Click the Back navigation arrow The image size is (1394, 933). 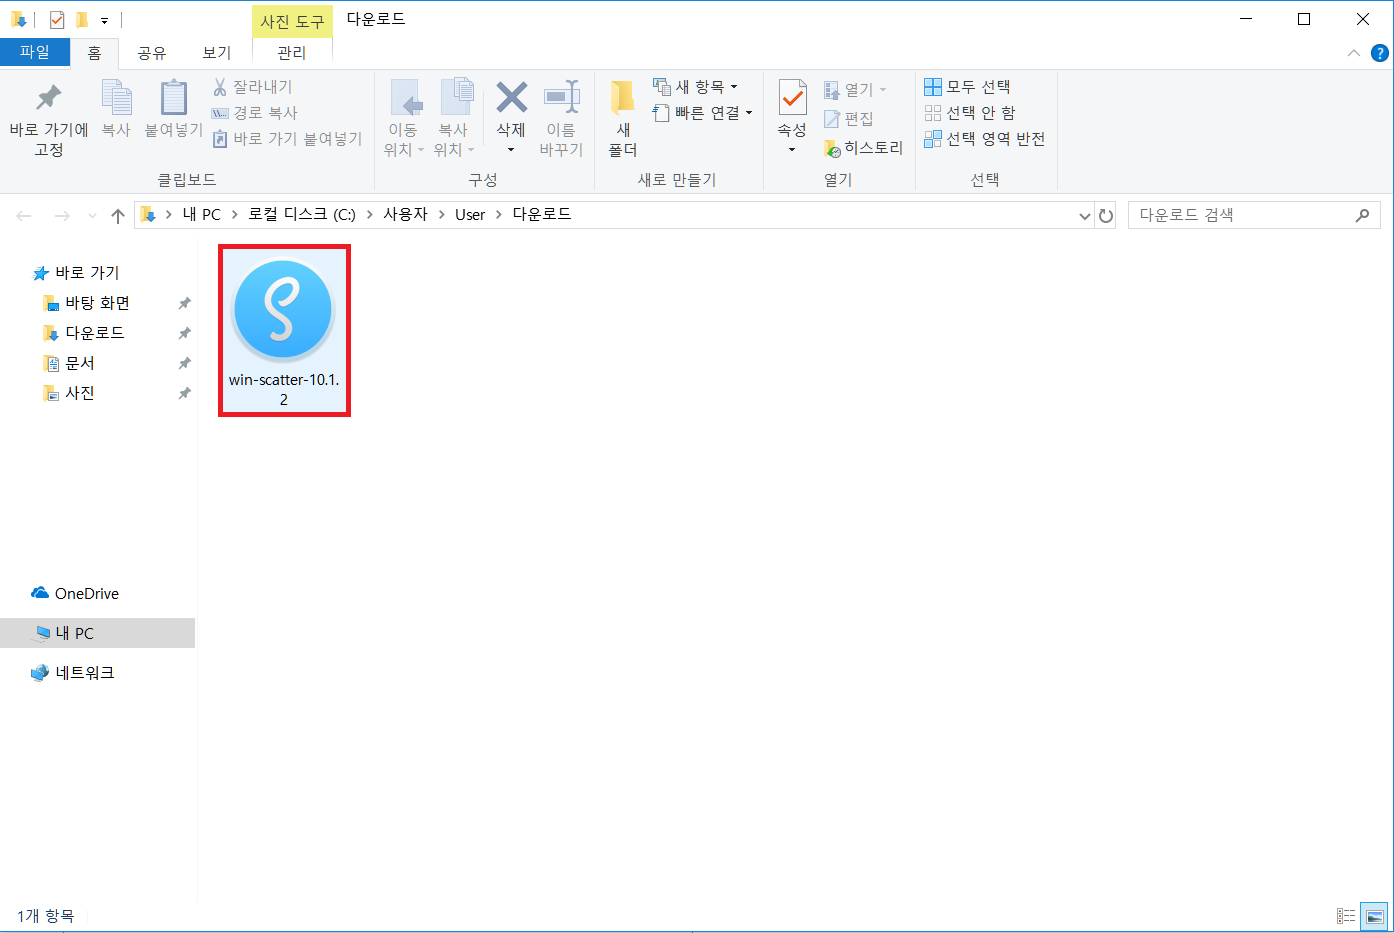pyautogui.click(x=24, y=215)
